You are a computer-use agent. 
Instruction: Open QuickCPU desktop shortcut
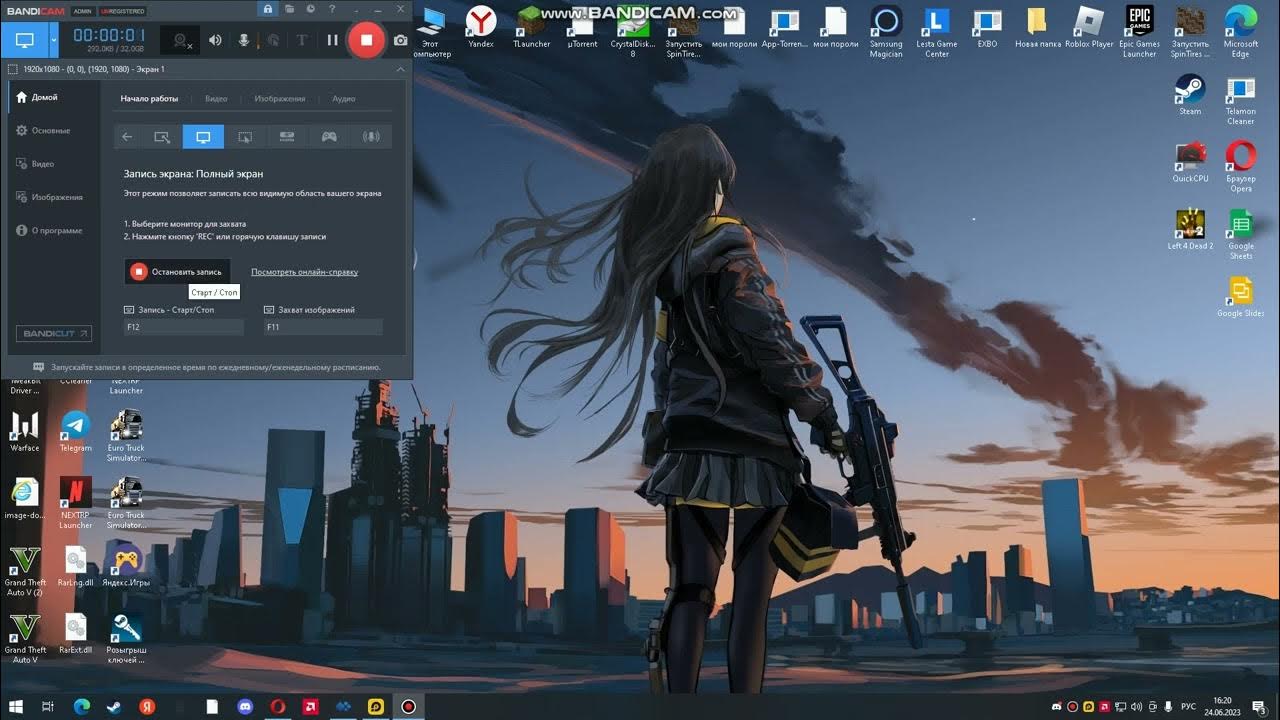(x=1190, y=162)
